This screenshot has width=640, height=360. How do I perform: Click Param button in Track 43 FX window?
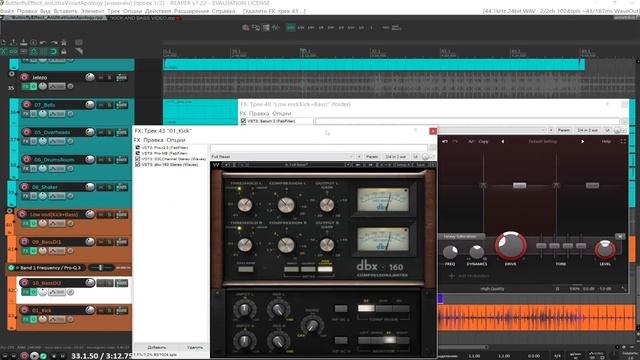pos(372,157)
